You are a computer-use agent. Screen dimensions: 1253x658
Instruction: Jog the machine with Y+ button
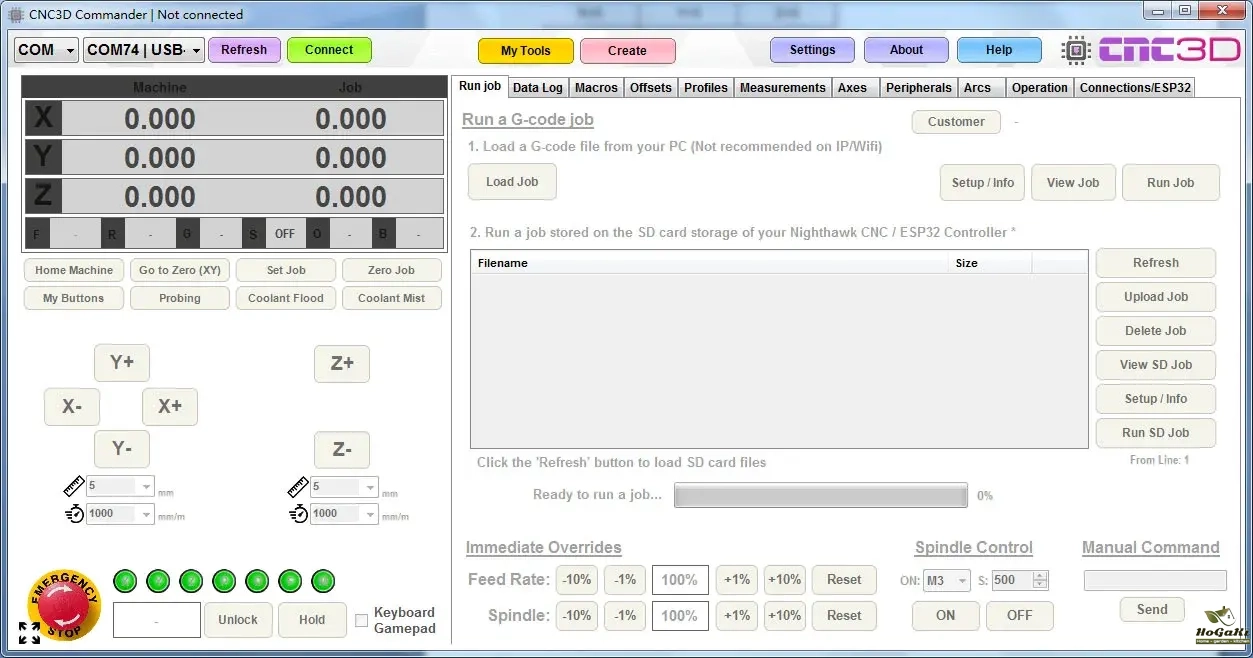(x=122, y=363)
